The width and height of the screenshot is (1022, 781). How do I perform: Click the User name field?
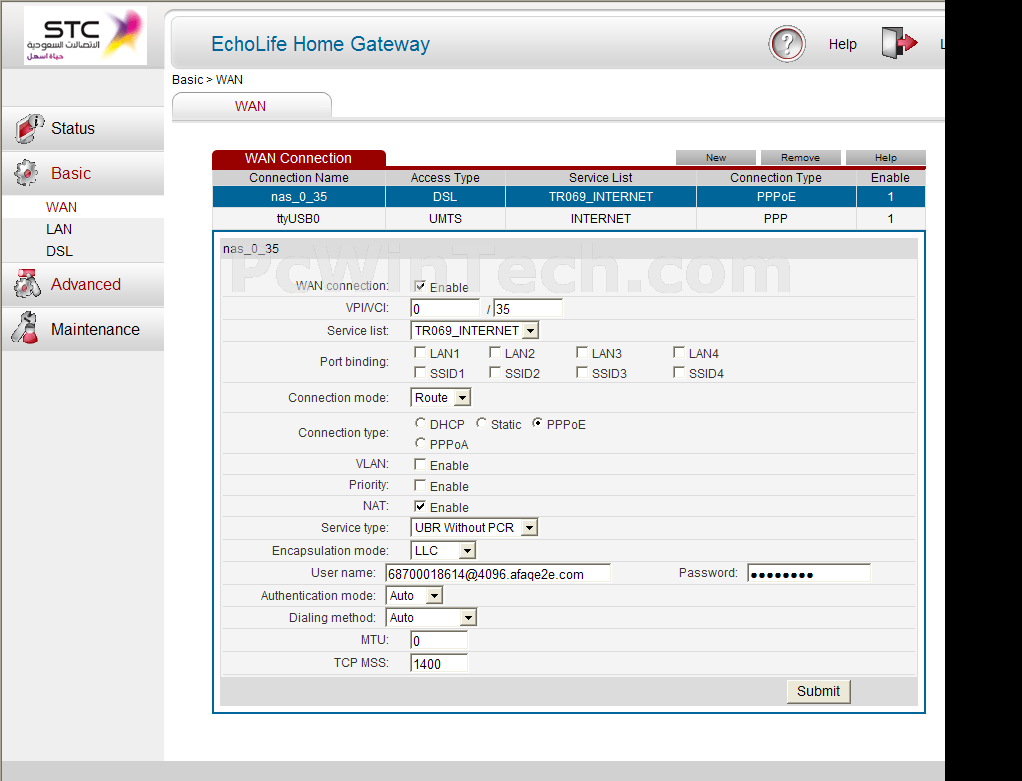(x=498, y=574)
